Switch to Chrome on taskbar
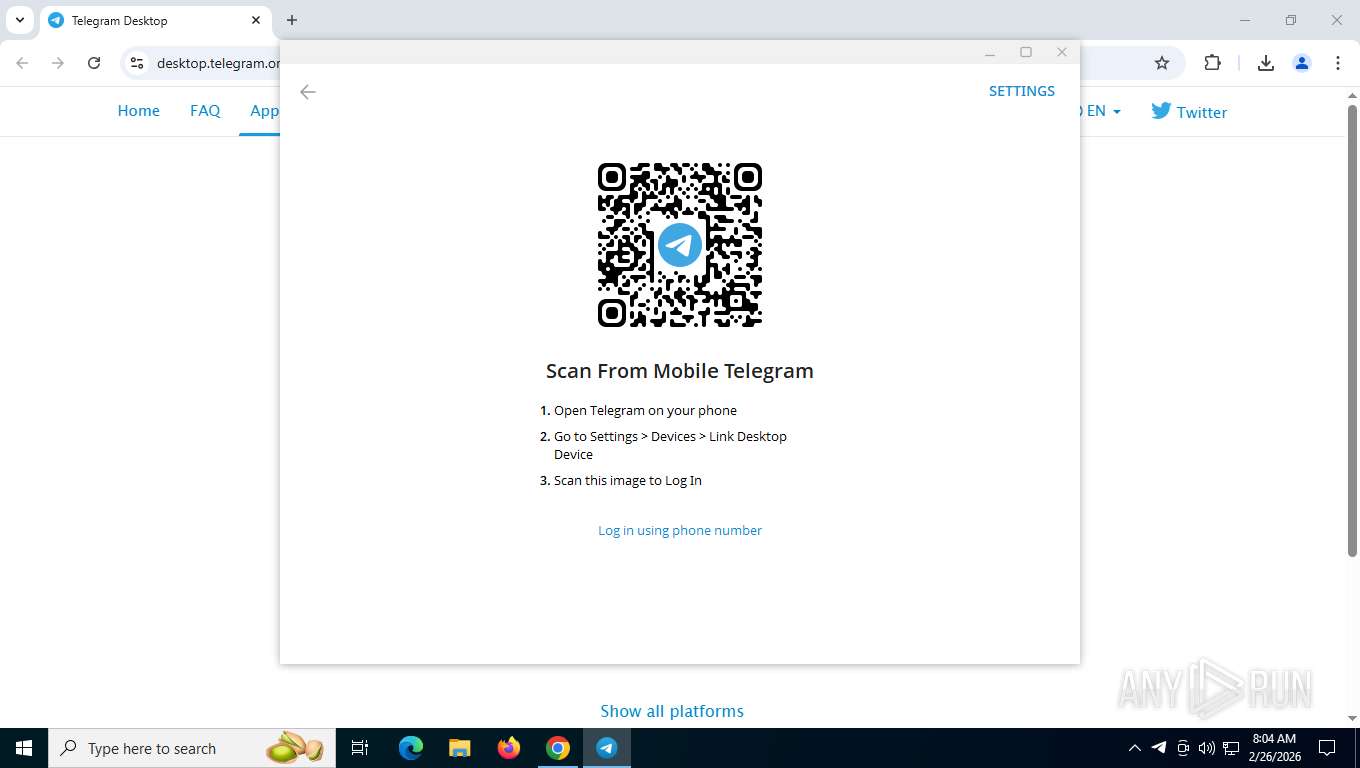 [x=558, y=748]
